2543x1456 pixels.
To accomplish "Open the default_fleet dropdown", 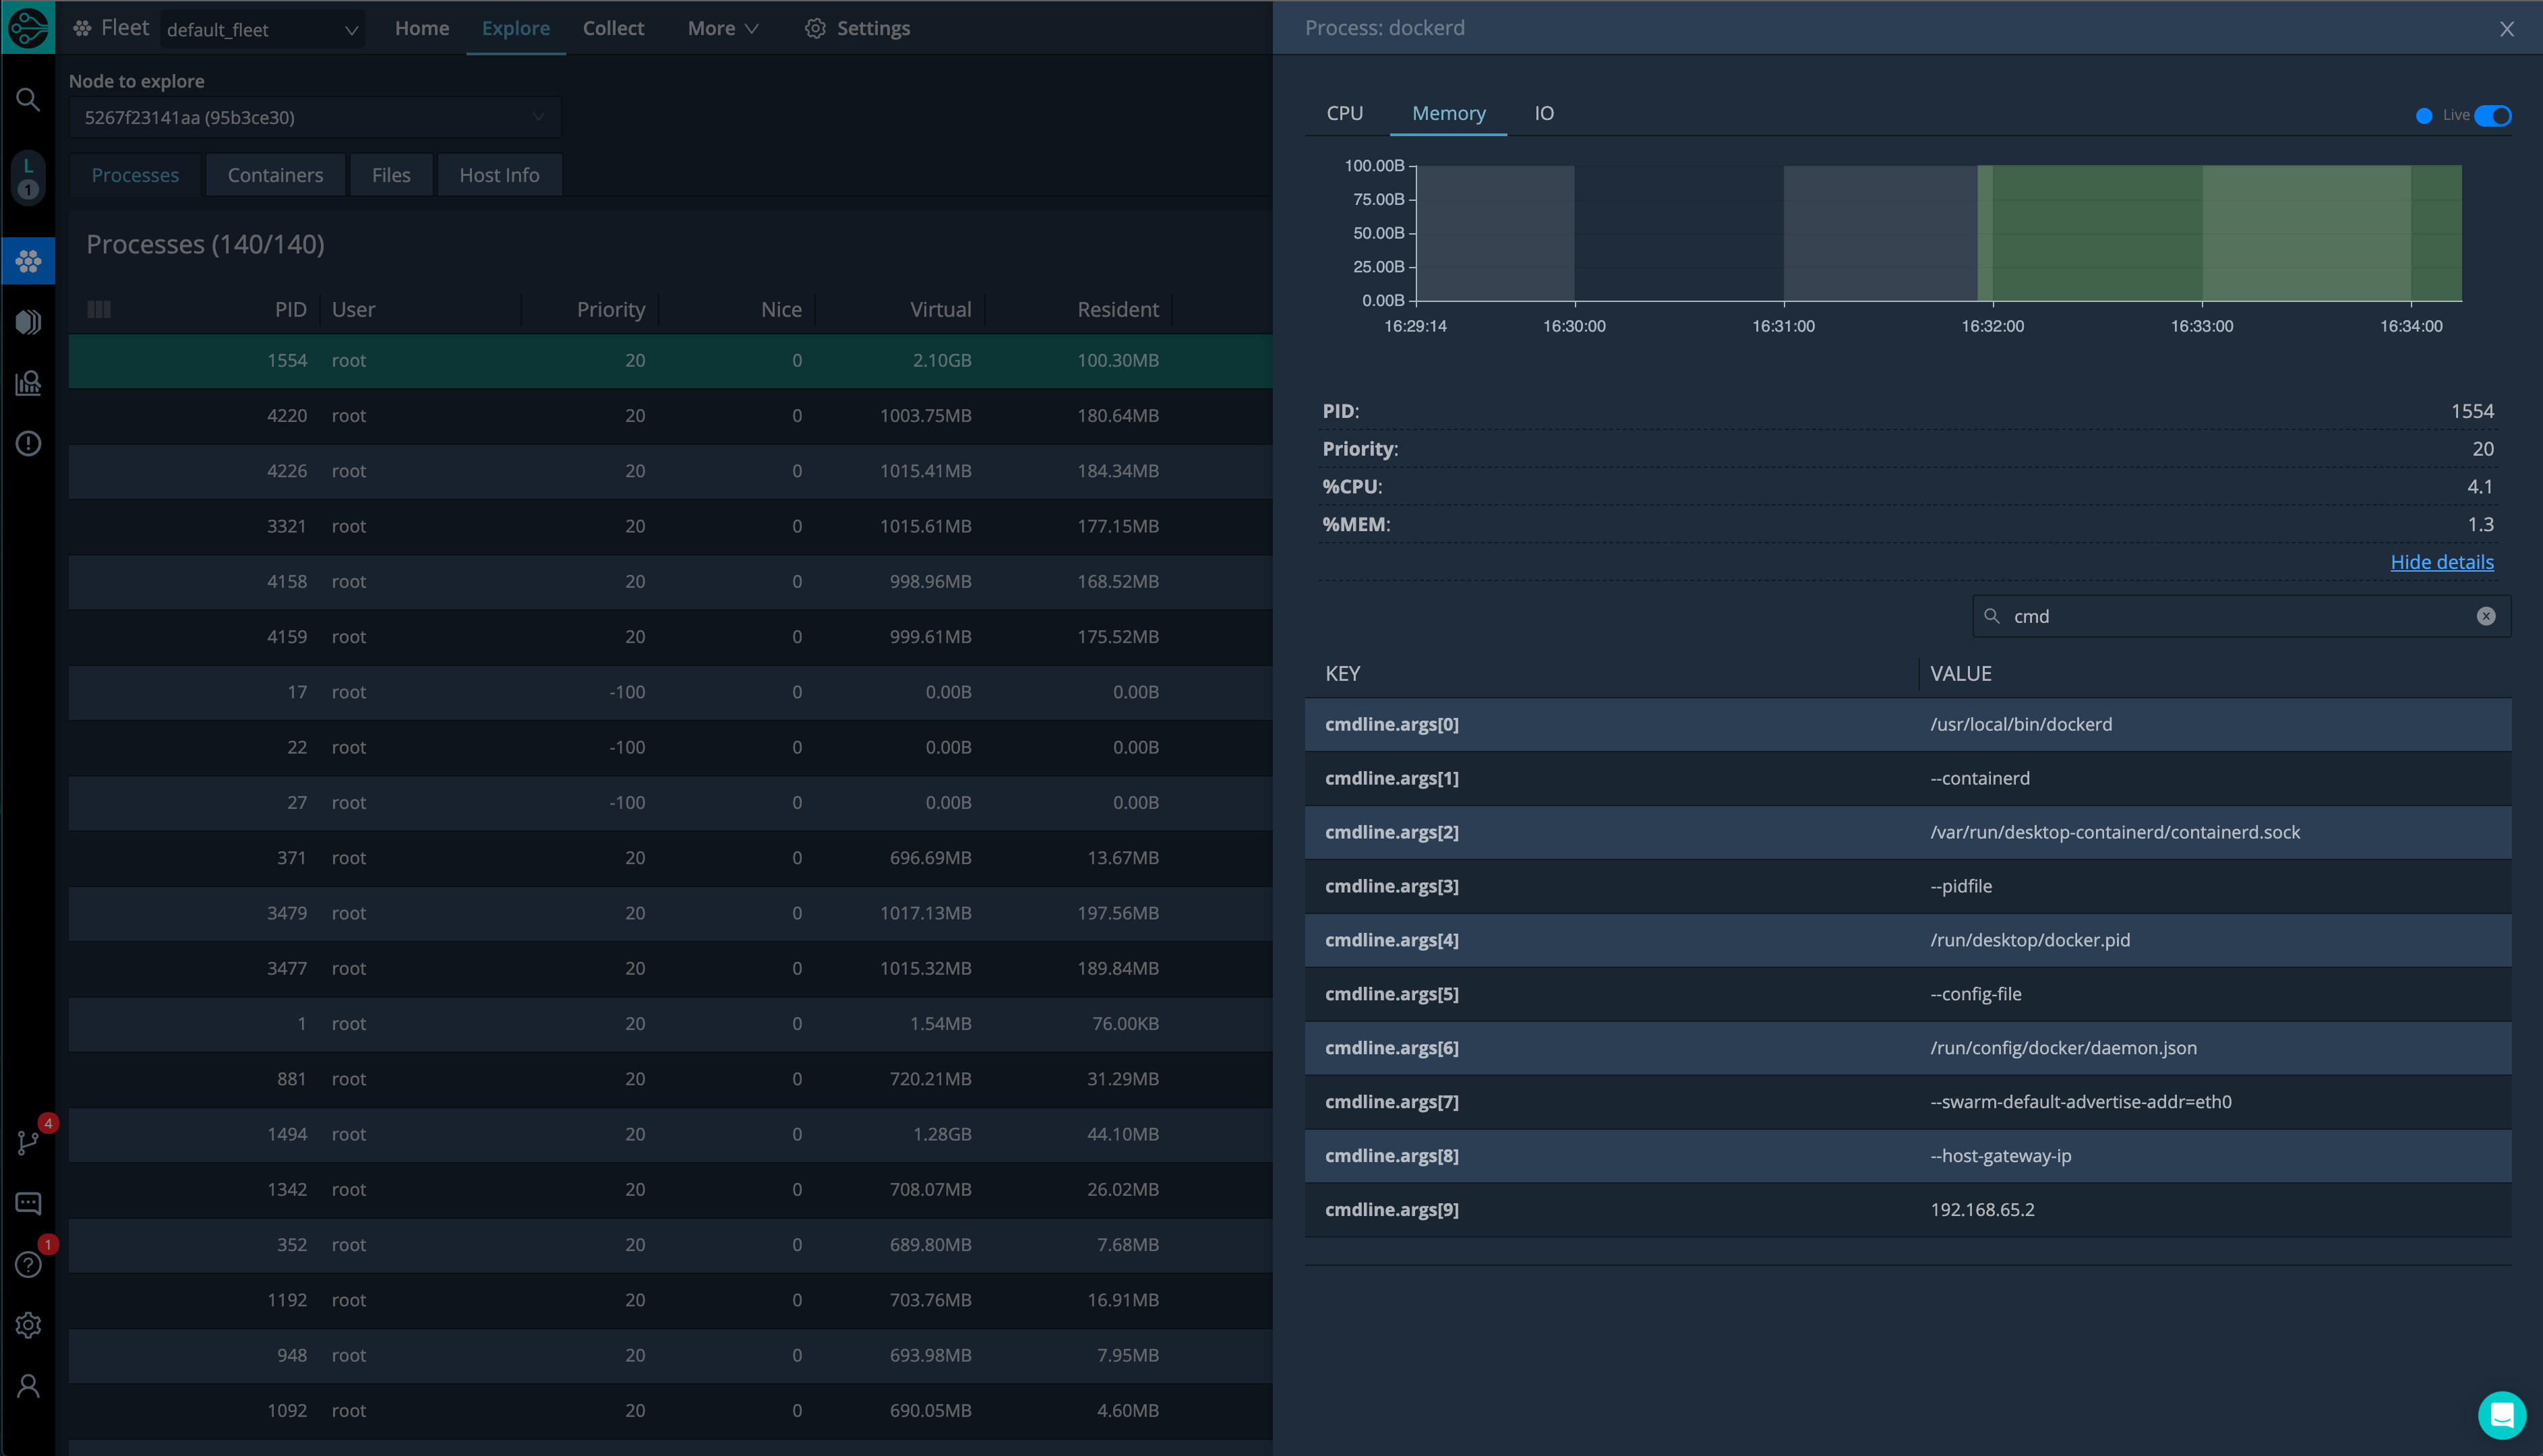I will tap(262, 29).
